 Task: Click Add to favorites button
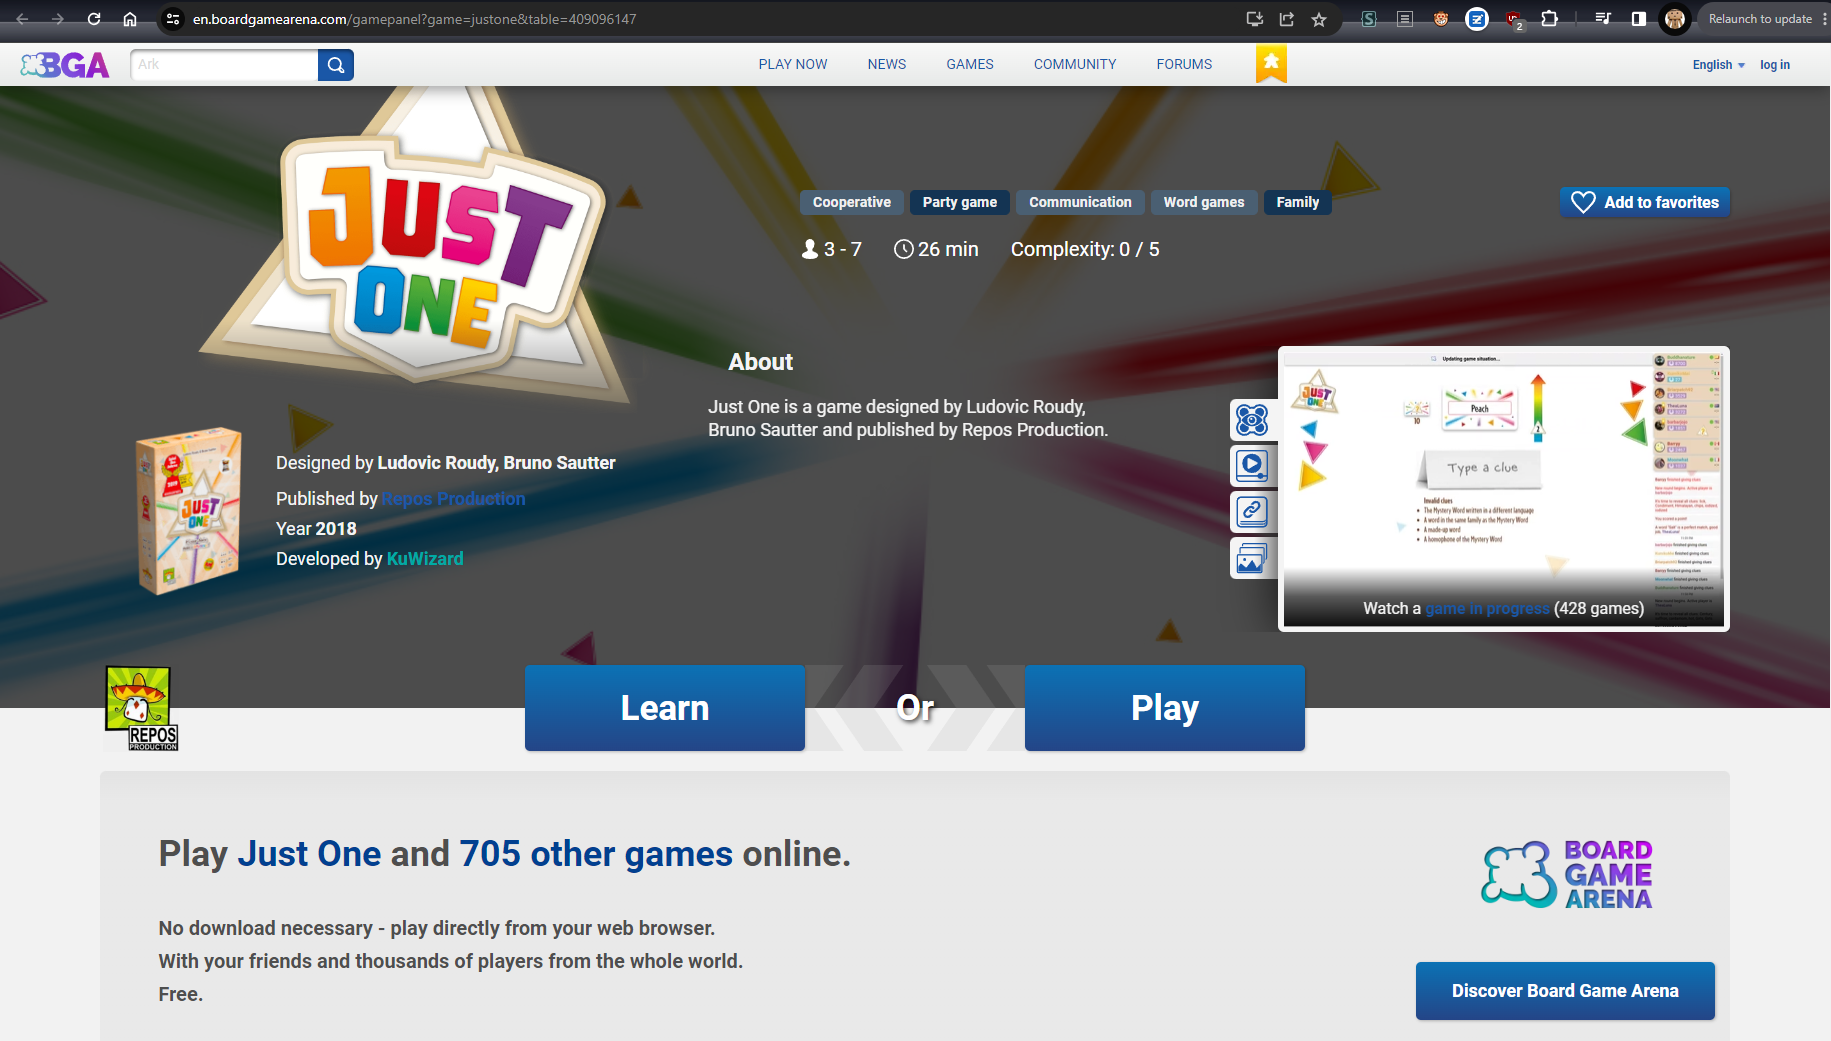1645,202
